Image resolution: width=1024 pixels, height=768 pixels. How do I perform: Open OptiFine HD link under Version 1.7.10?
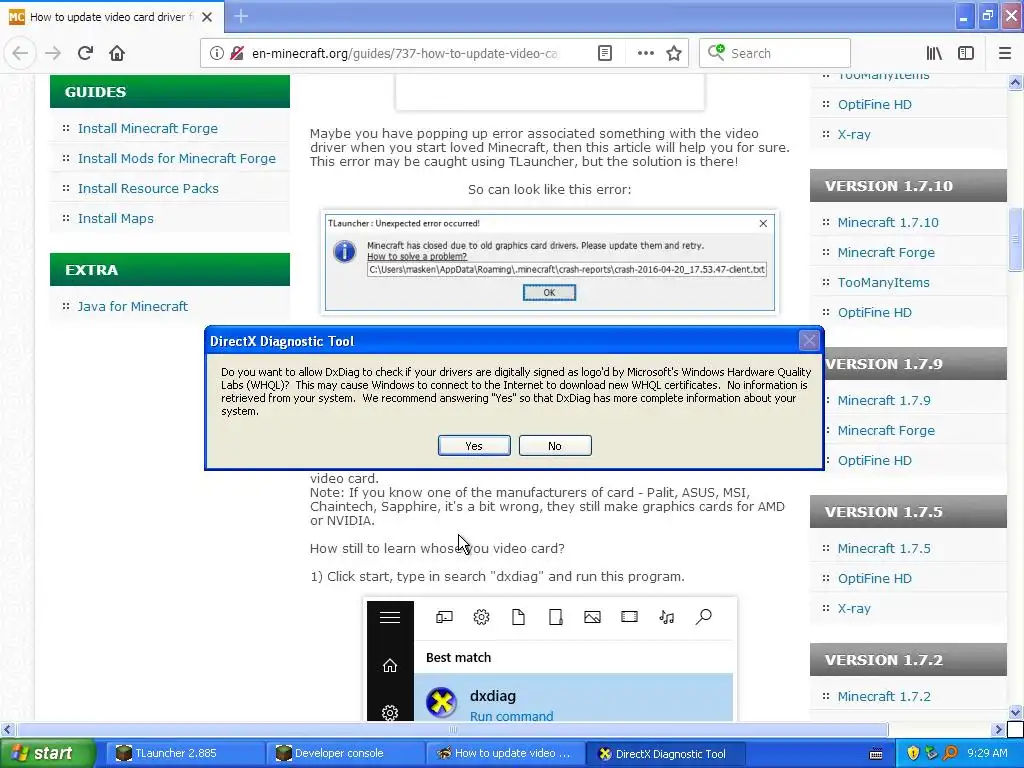(874, 312)
